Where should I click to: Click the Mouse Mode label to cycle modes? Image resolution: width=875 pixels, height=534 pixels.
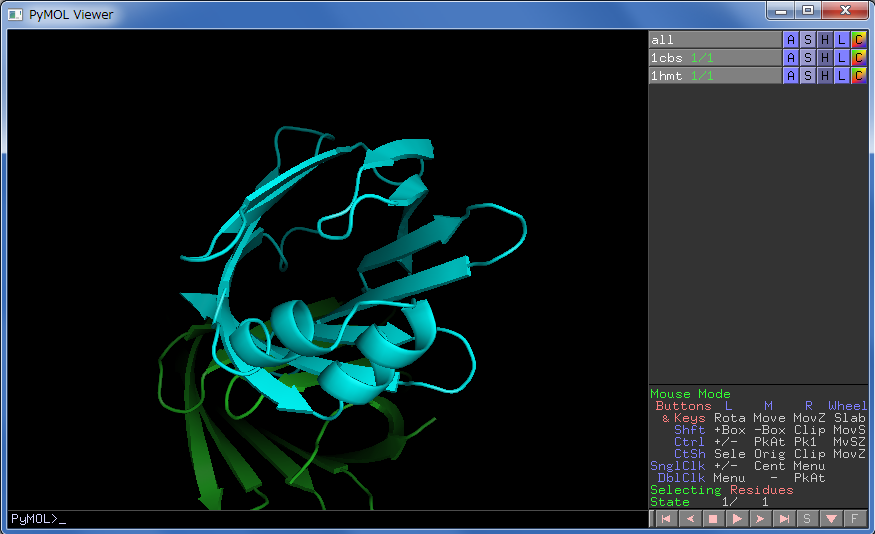click(x=690, y=394)
